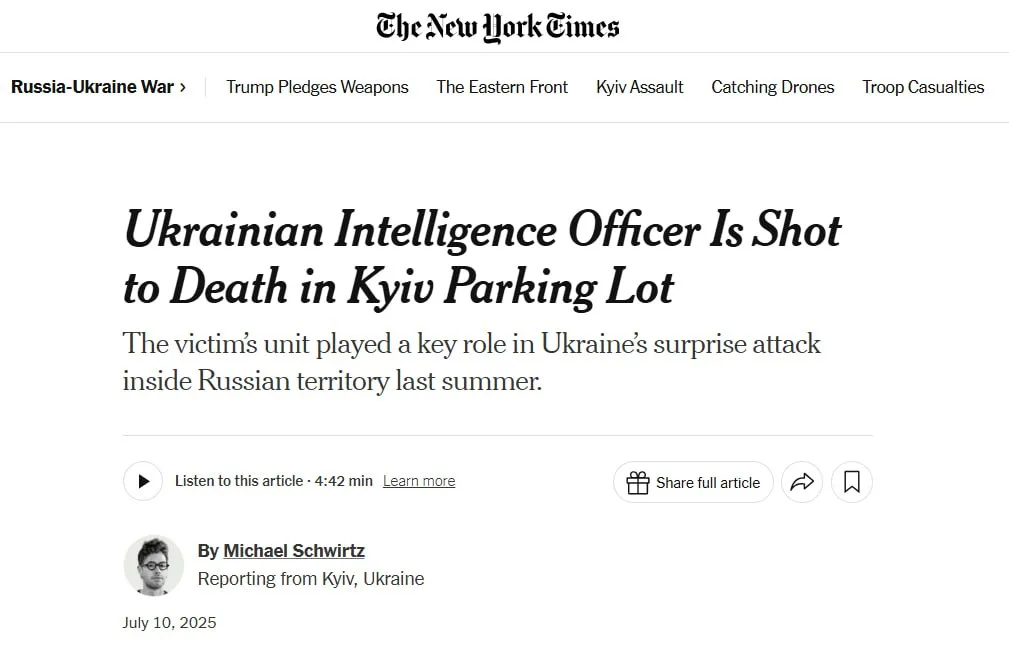This screenshot has width=1009, height=649.
Task: Open the Trump Pledges Weapons topic
Action: (317, 87)
